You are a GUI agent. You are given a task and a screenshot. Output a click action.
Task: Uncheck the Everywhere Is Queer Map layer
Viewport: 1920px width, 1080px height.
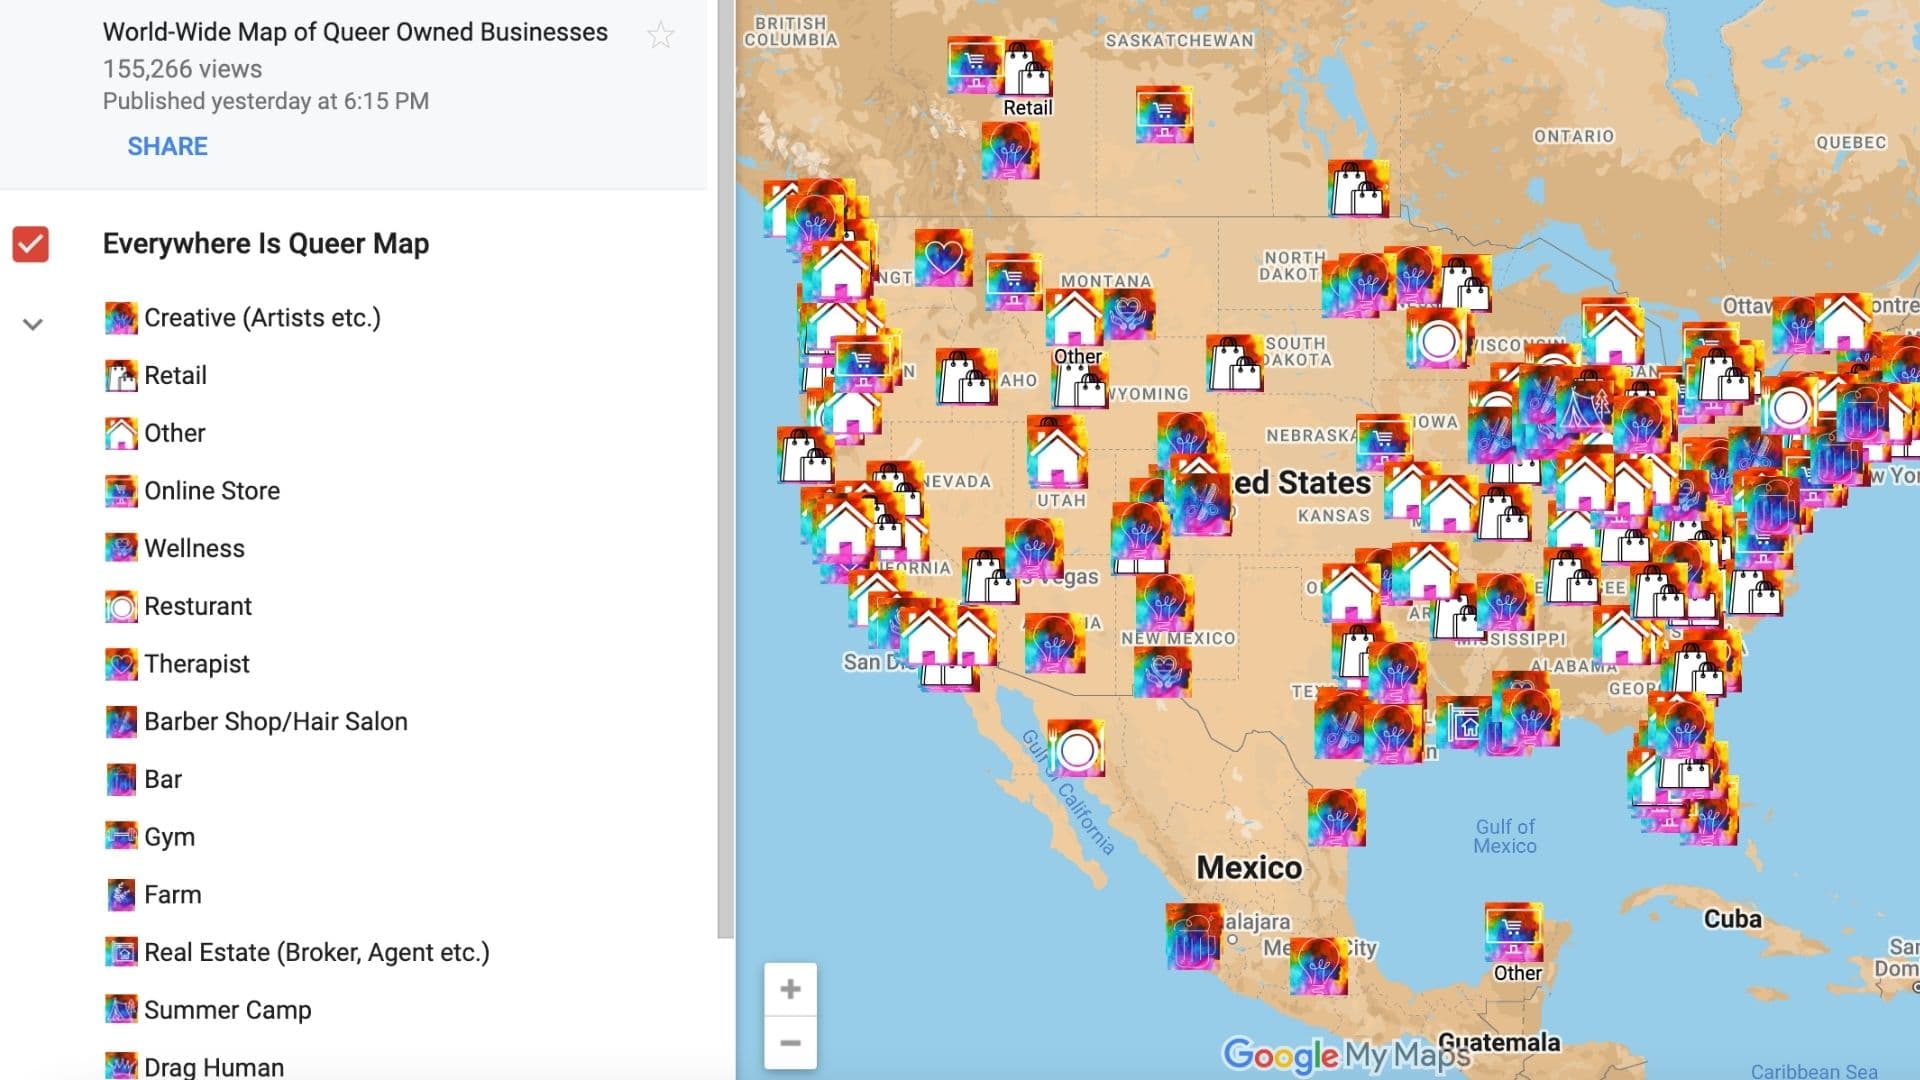click(31, 243)
